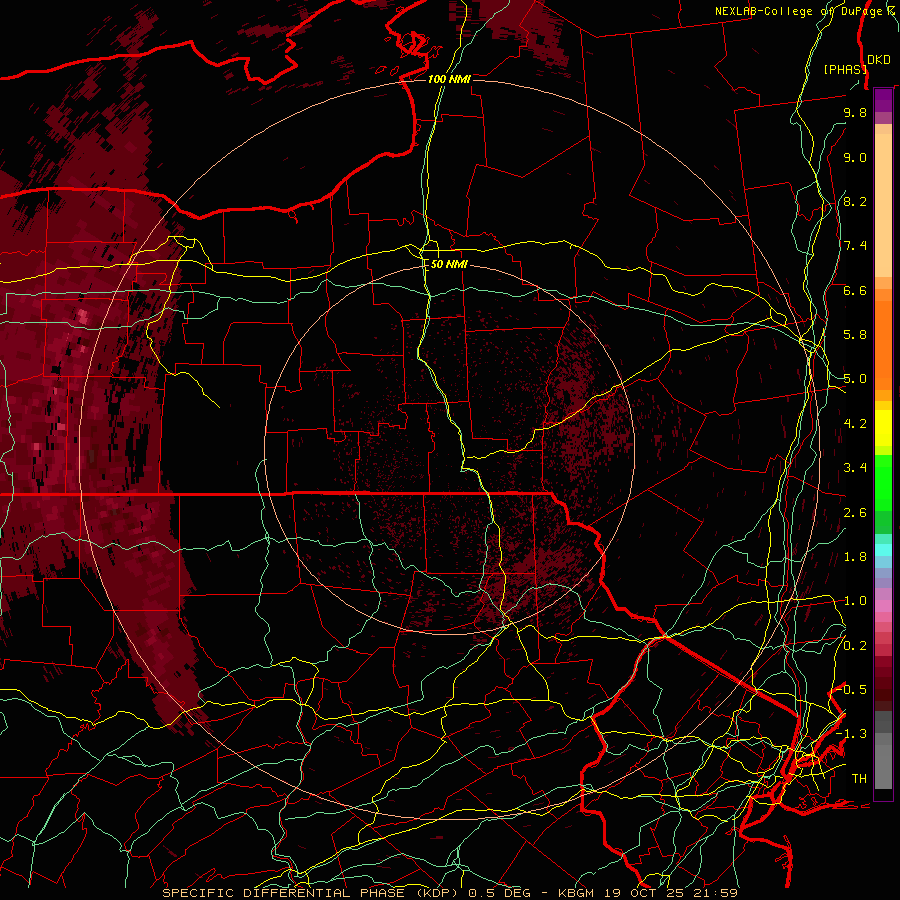This screenshot has width=900, height=900.
Task: Click the -0.5 scale value
Action: pyautogui.click(x=852, y=690)
